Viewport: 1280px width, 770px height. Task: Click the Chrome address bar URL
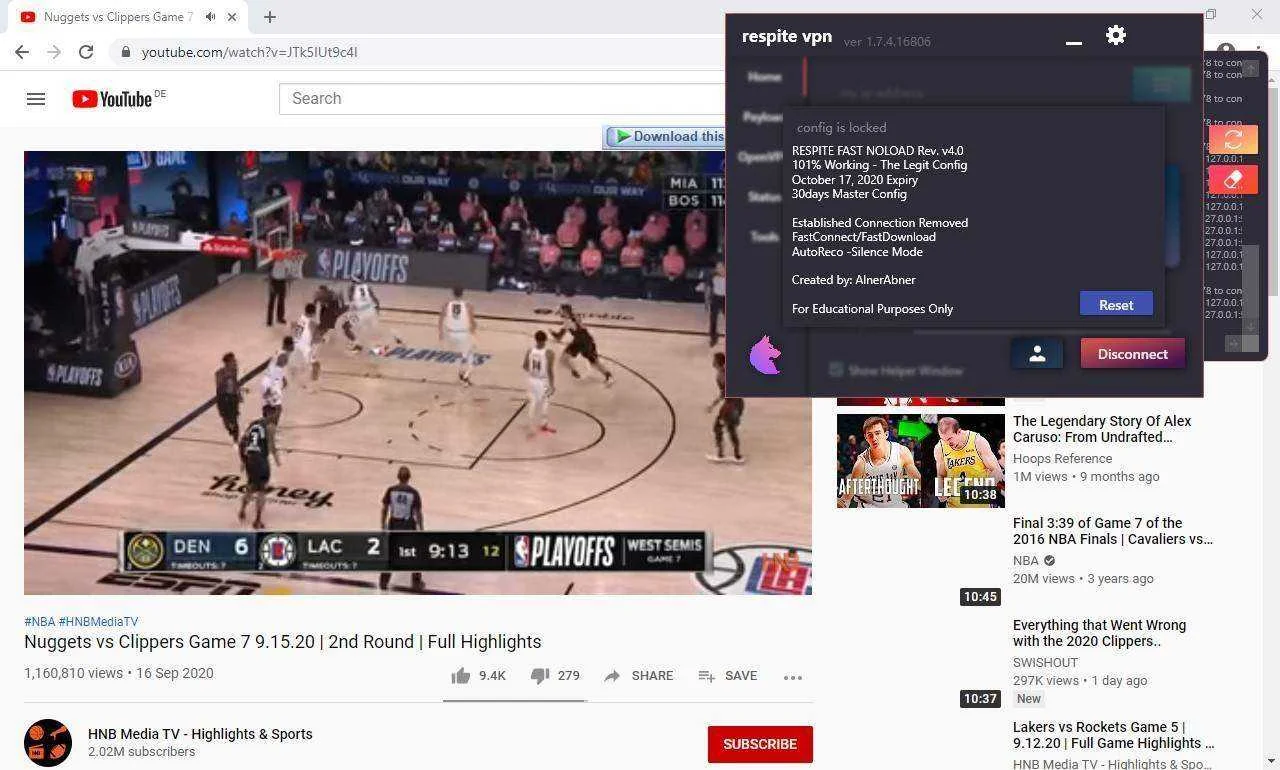tap(249, 52)
